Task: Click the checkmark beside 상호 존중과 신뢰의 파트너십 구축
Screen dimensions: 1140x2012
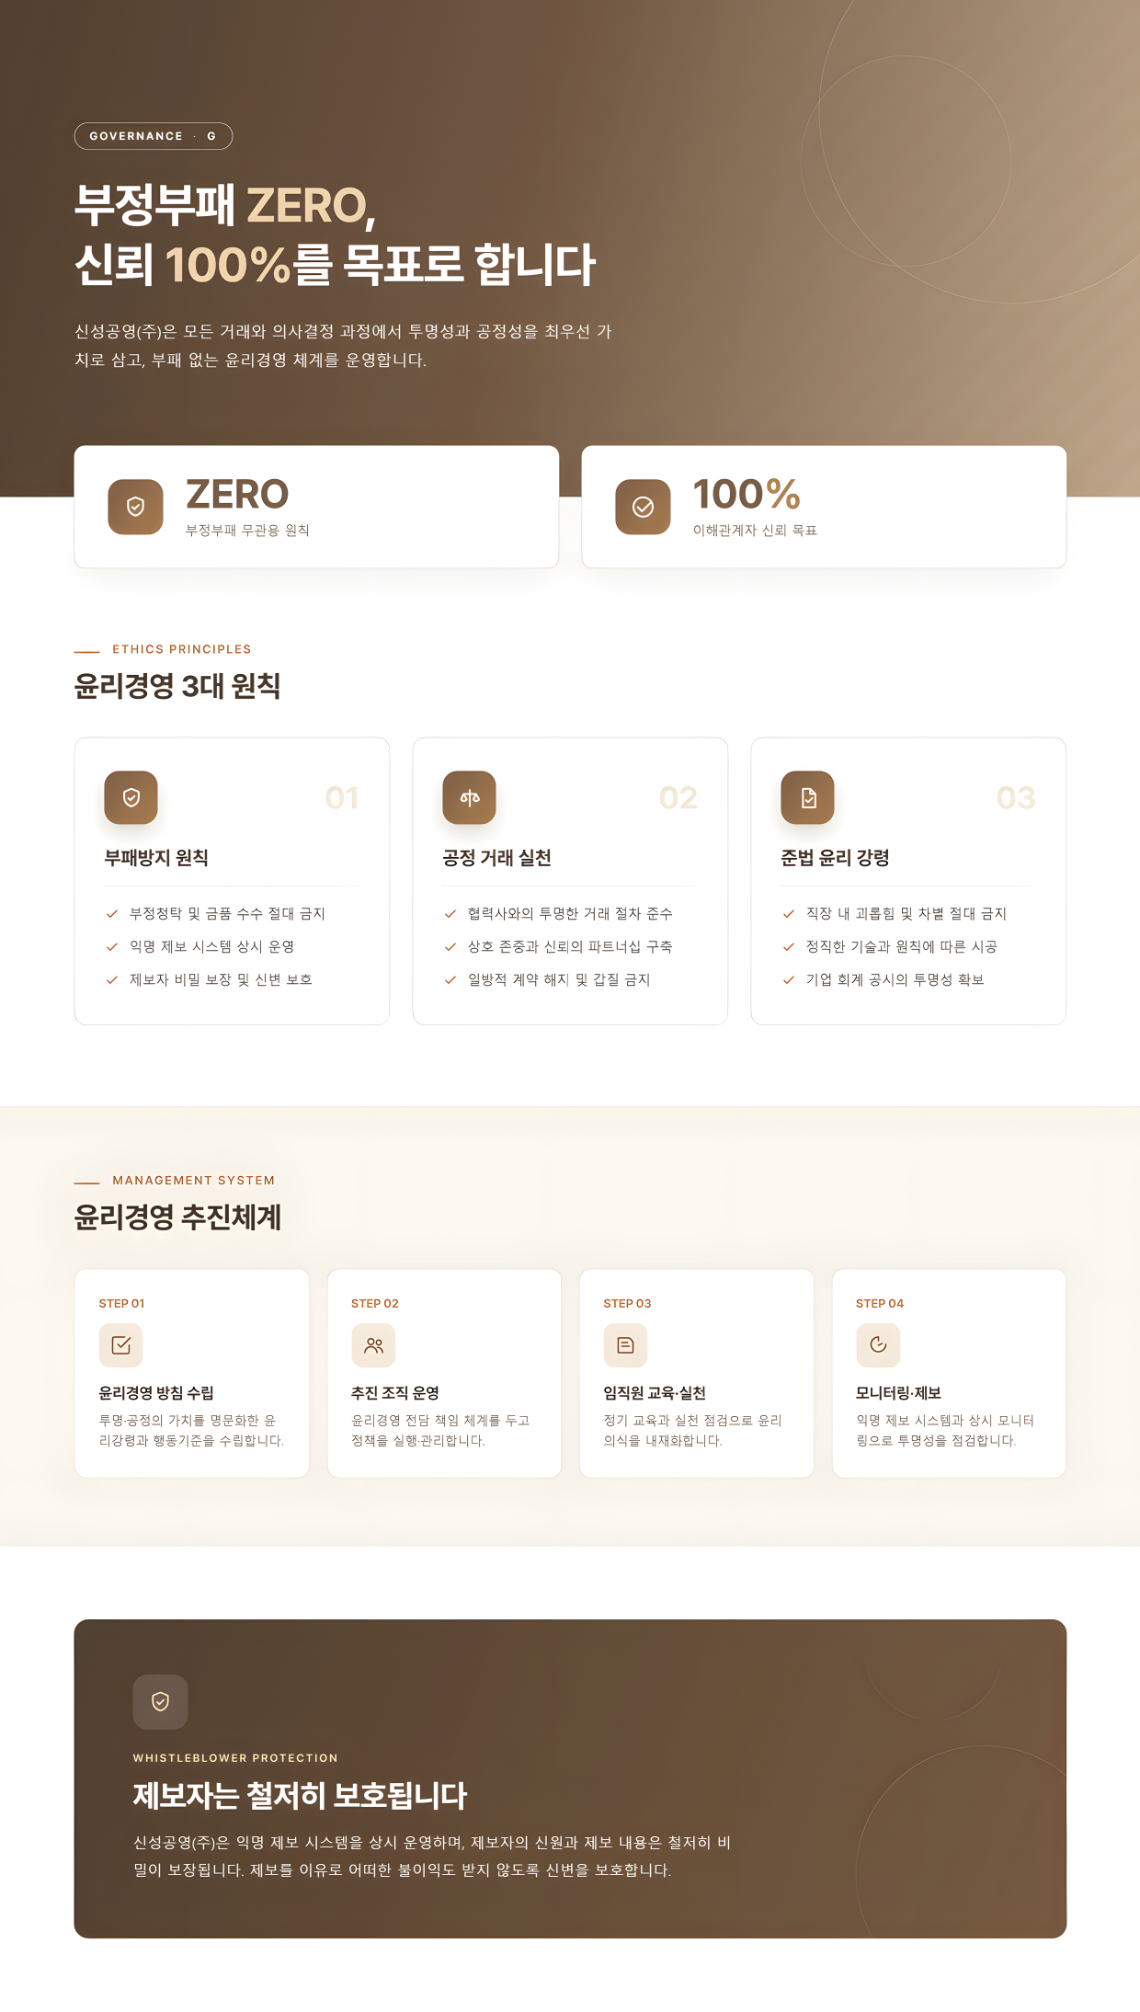Action: click(x=450, y=946)
